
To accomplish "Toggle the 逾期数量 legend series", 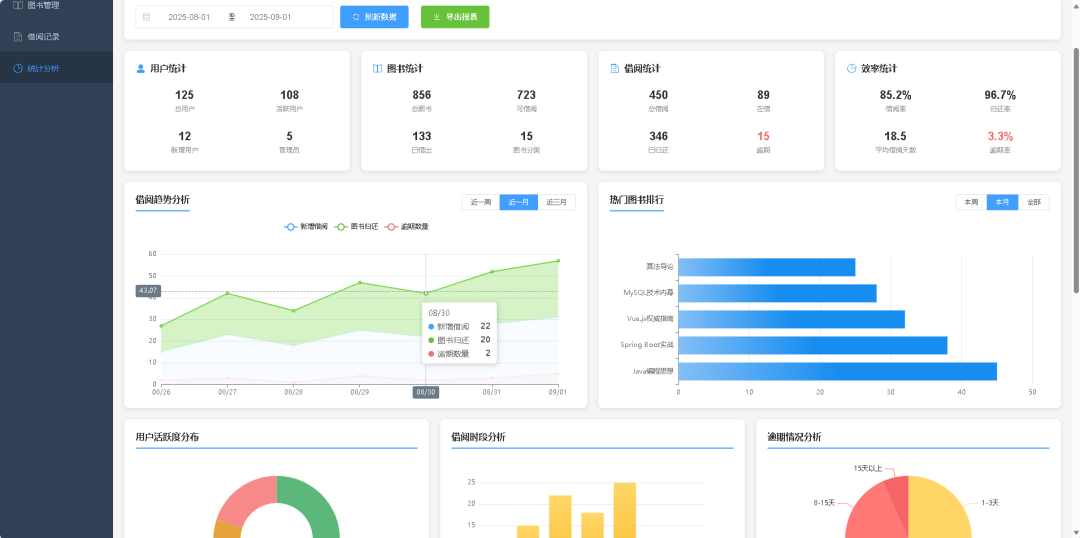I will [x=406, y=227].
